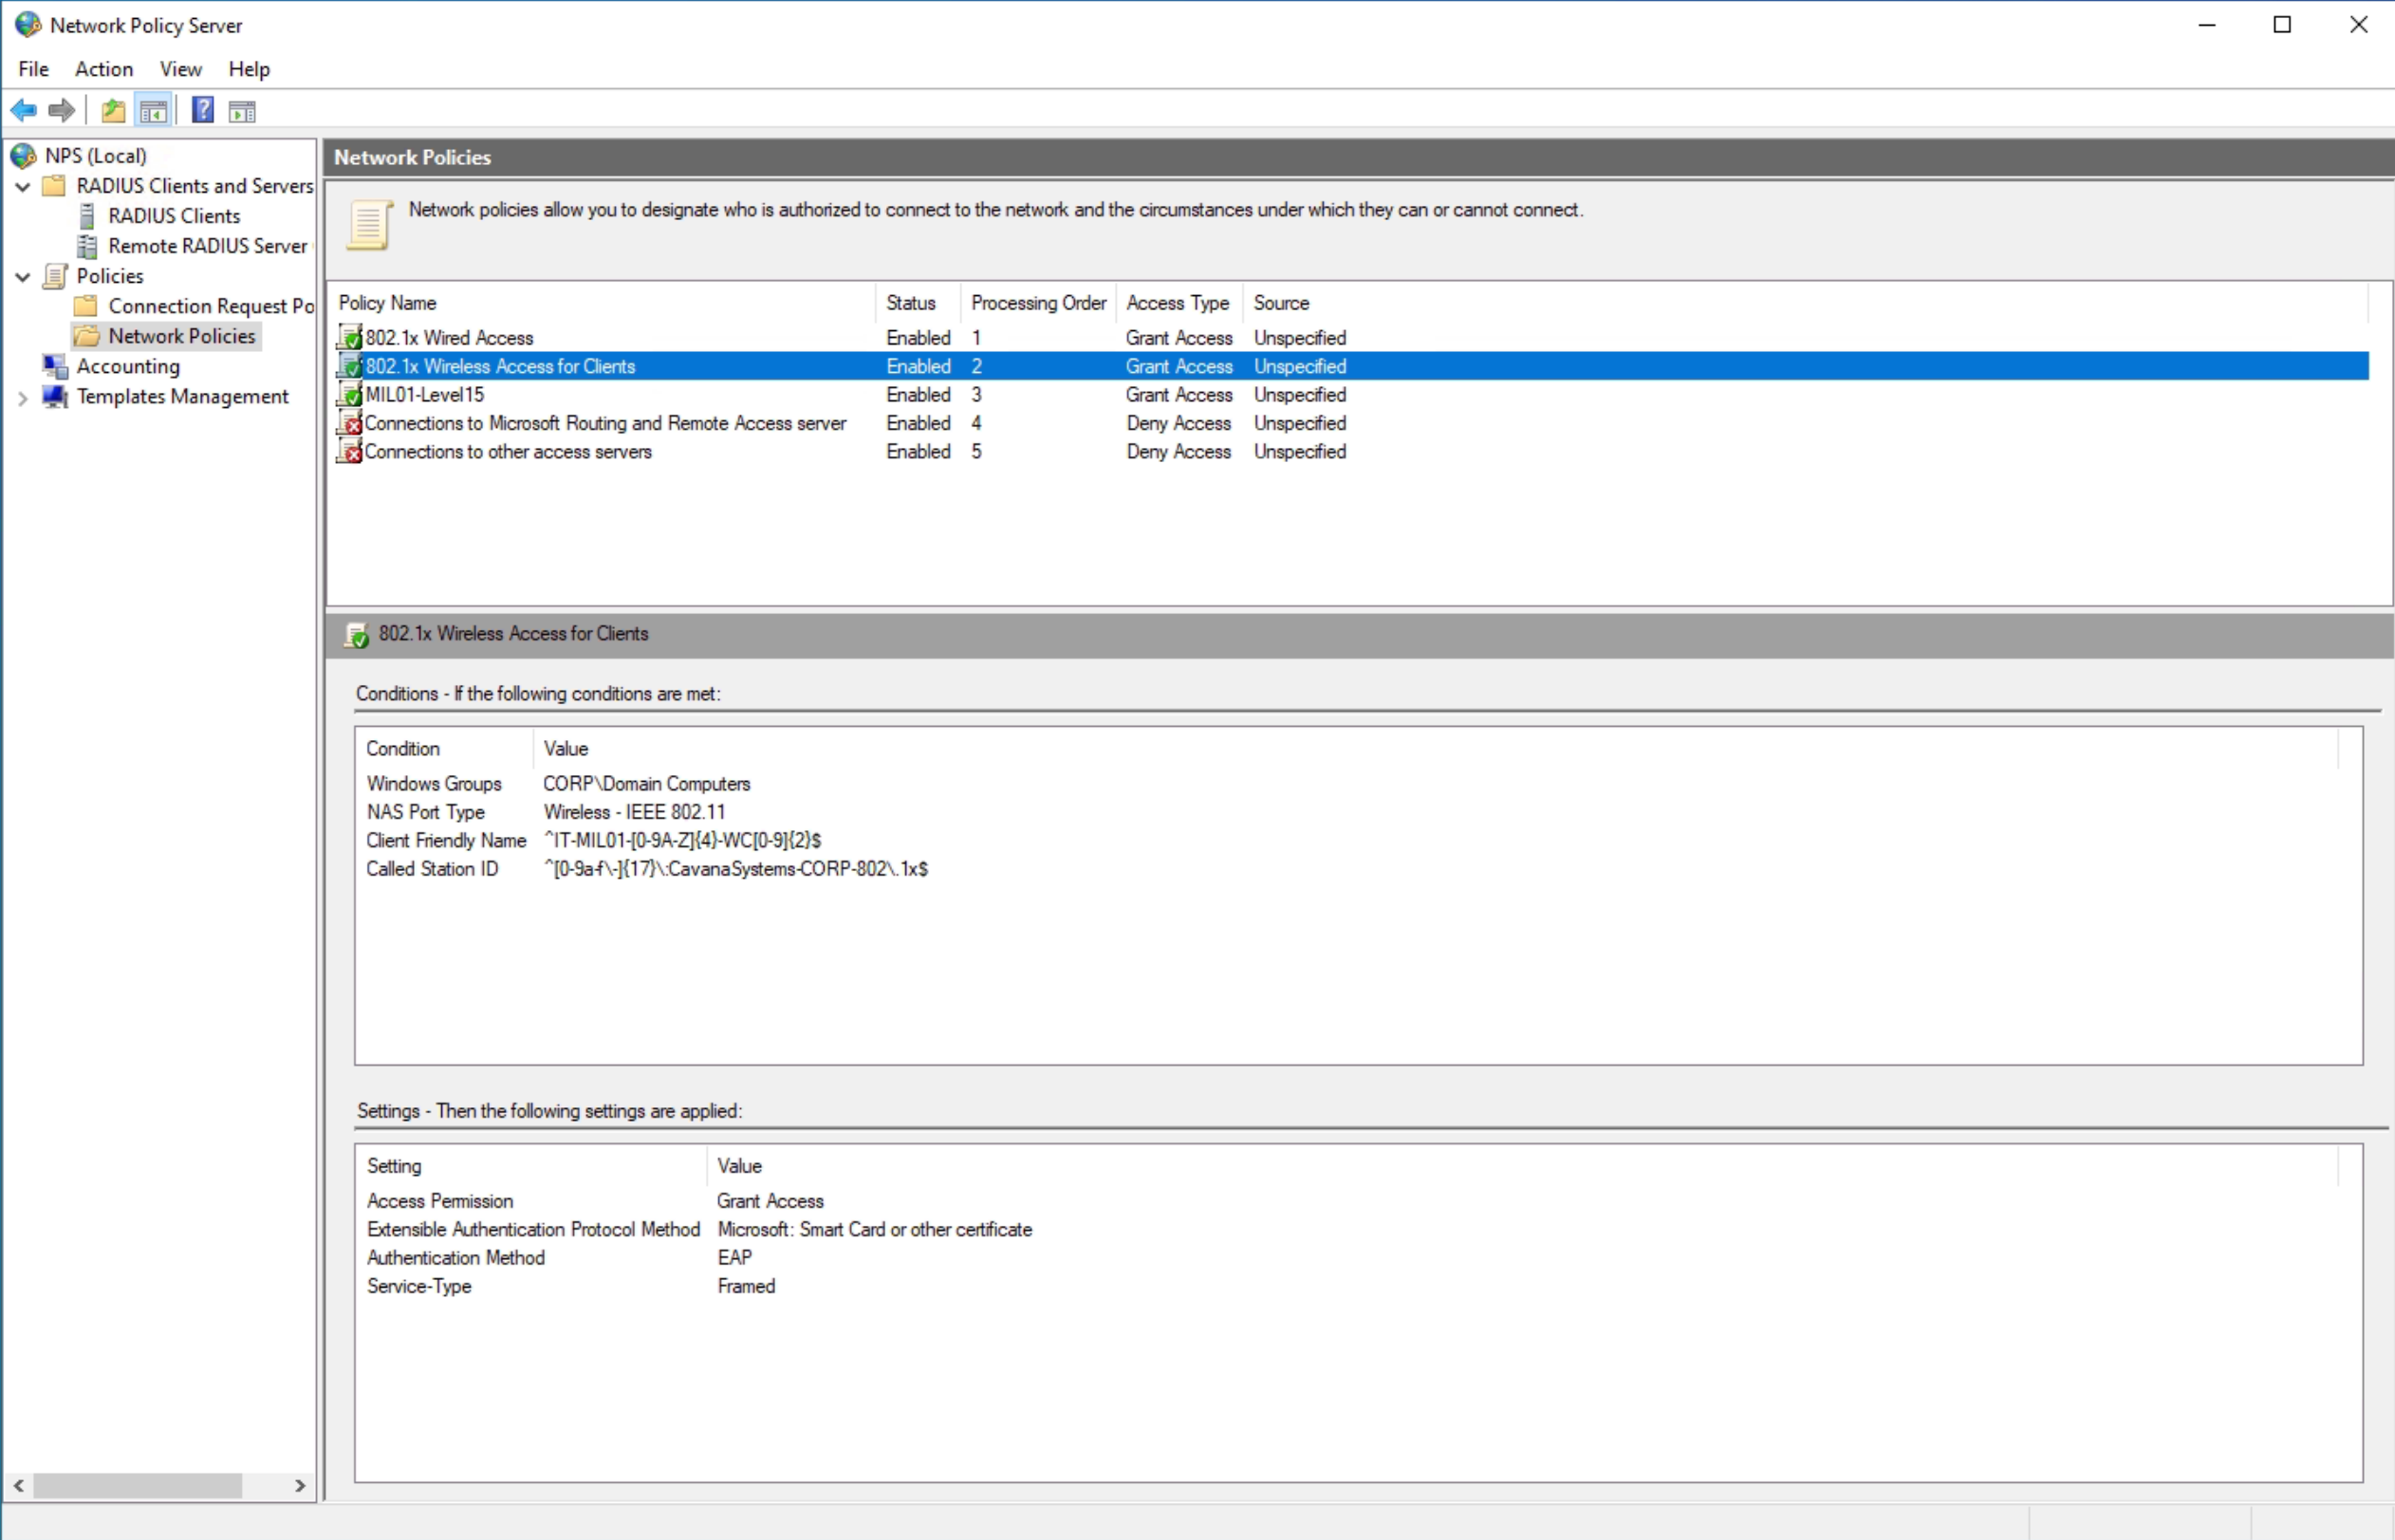
Task: Click processing order 5 cell
Action: [976, 452]
